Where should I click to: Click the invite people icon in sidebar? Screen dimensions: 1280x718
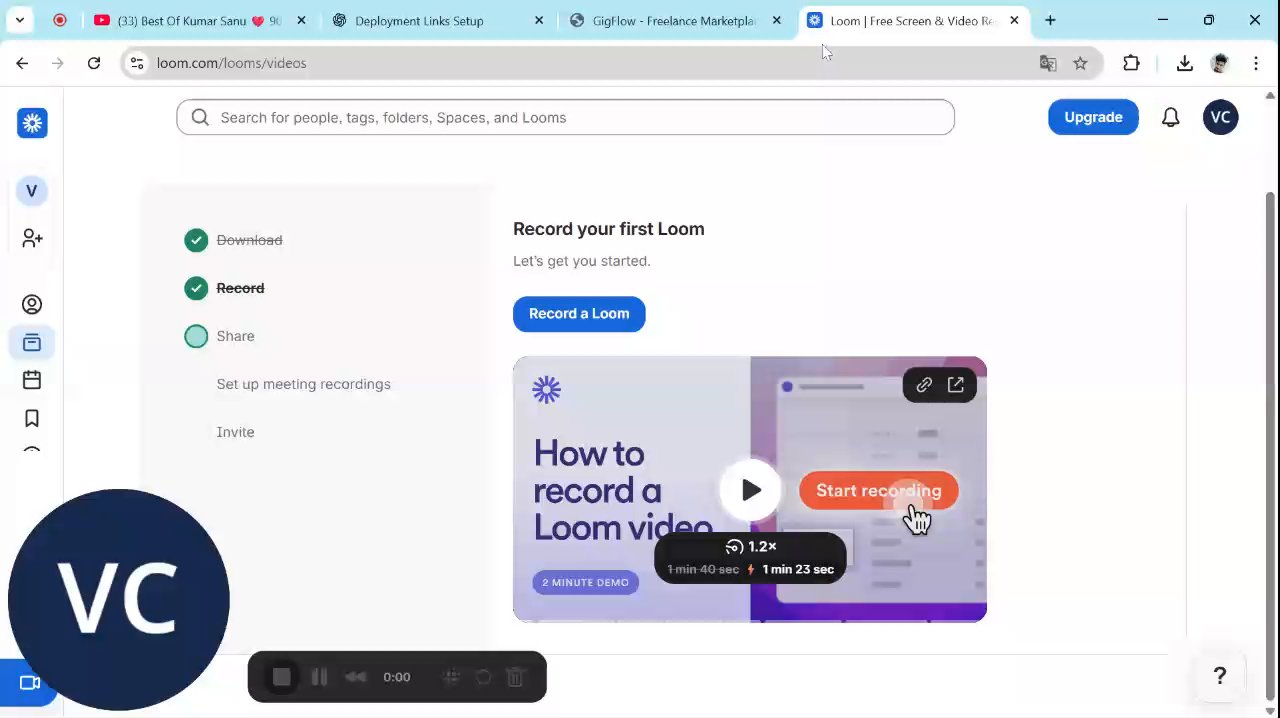pyautogui.click(x=32, y=238)
